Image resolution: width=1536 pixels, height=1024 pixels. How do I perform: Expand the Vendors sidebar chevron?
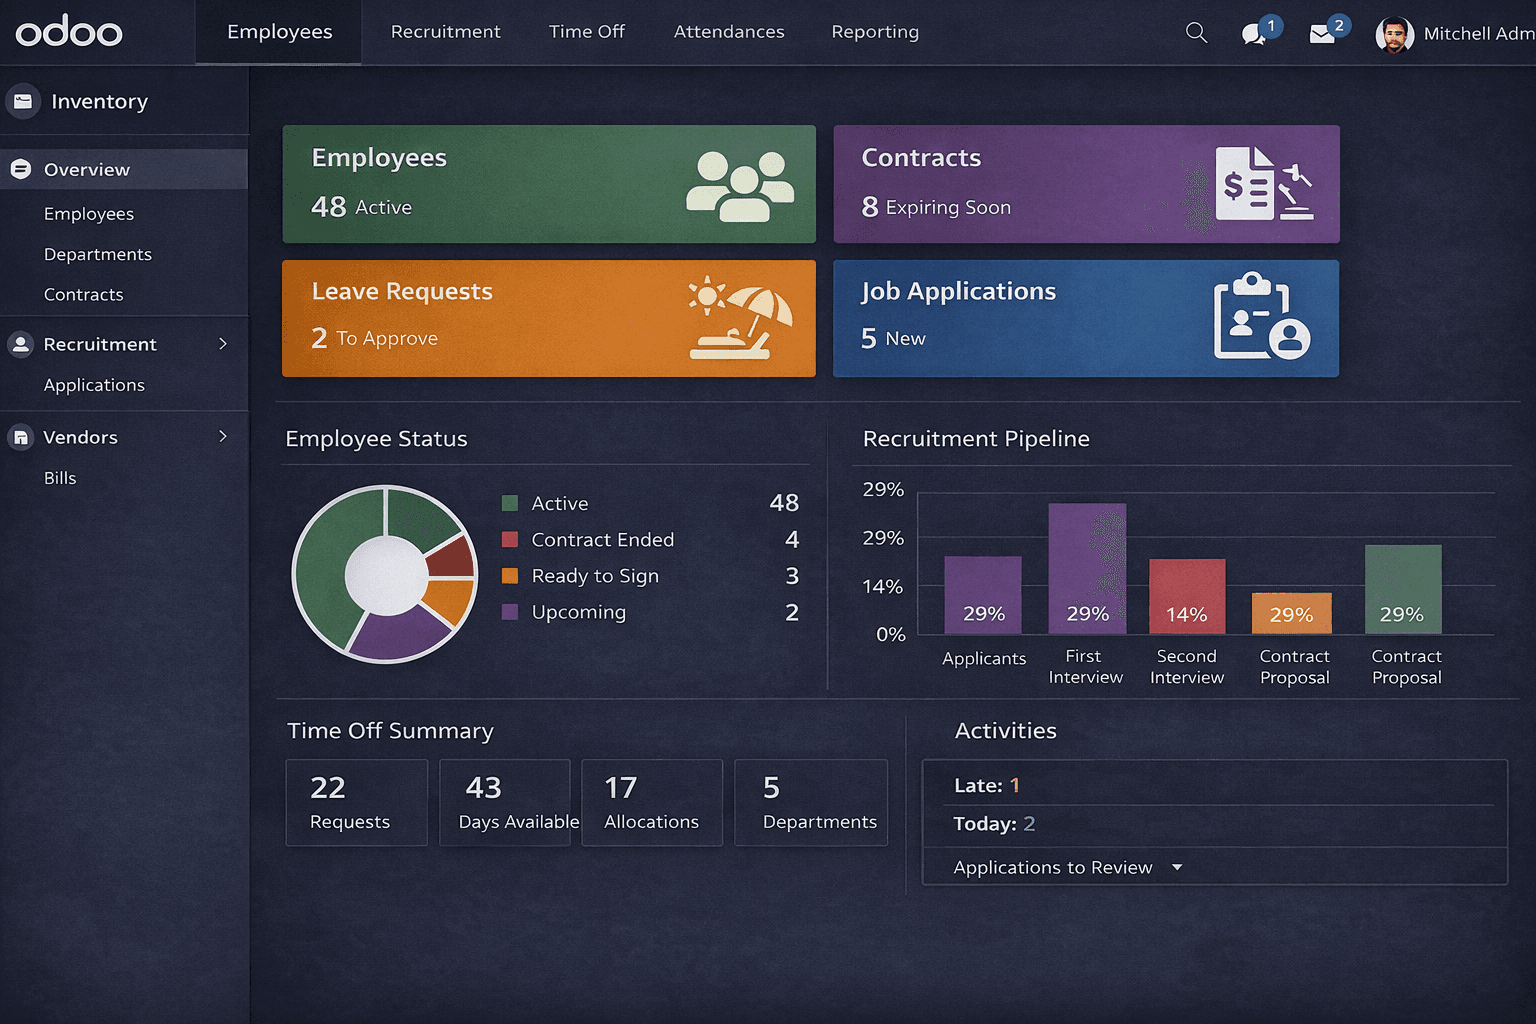(x=223, y=437)
